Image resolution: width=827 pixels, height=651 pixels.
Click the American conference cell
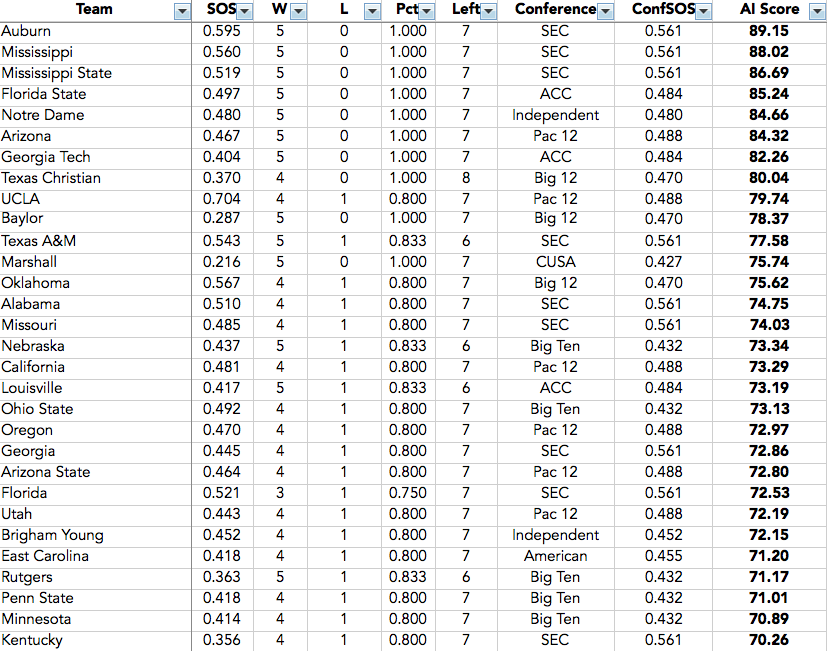point(555,556)
